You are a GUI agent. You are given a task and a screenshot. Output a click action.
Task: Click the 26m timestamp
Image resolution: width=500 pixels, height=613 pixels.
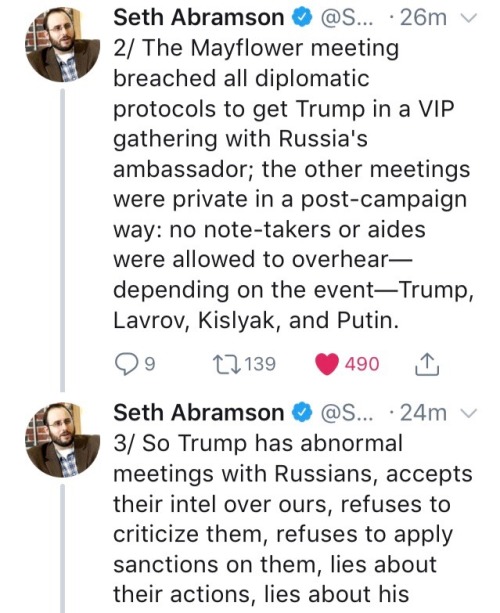[423, 18]
